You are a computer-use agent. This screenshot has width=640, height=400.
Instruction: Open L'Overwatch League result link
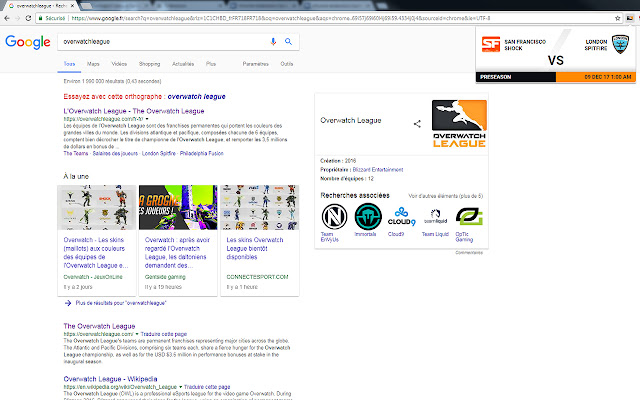[134, 111]
